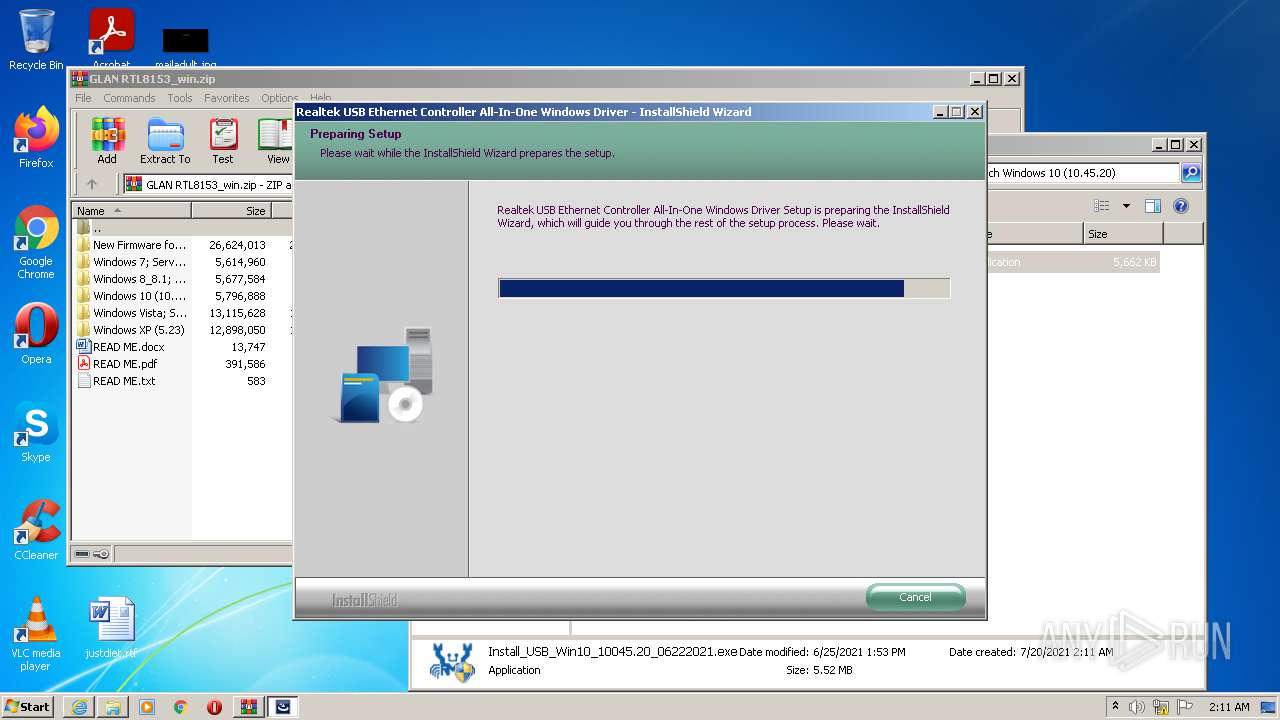Viewport: 1280px width, 720px height.
Task: Click the Install_USB_Win10 file name in details pane
Action: click(x=612, y=652)
